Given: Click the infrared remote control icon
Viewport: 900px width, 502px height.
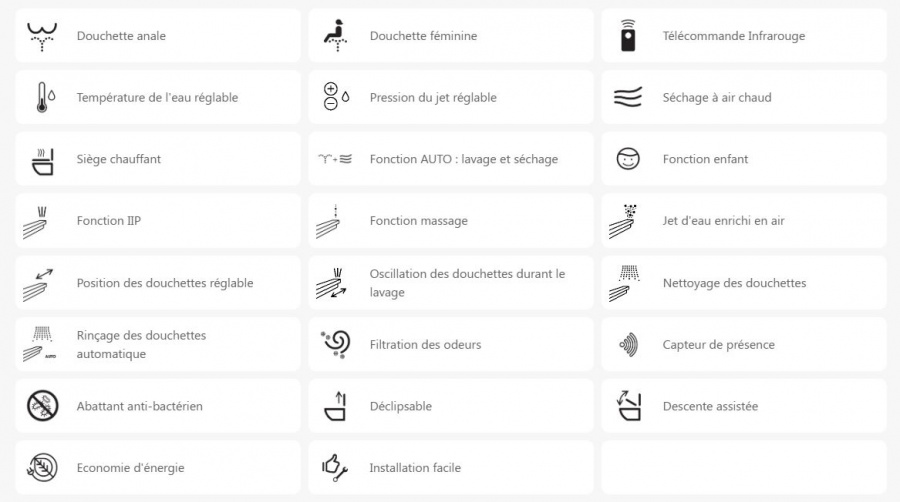Looking at the screenshot, I should [628, 36].
